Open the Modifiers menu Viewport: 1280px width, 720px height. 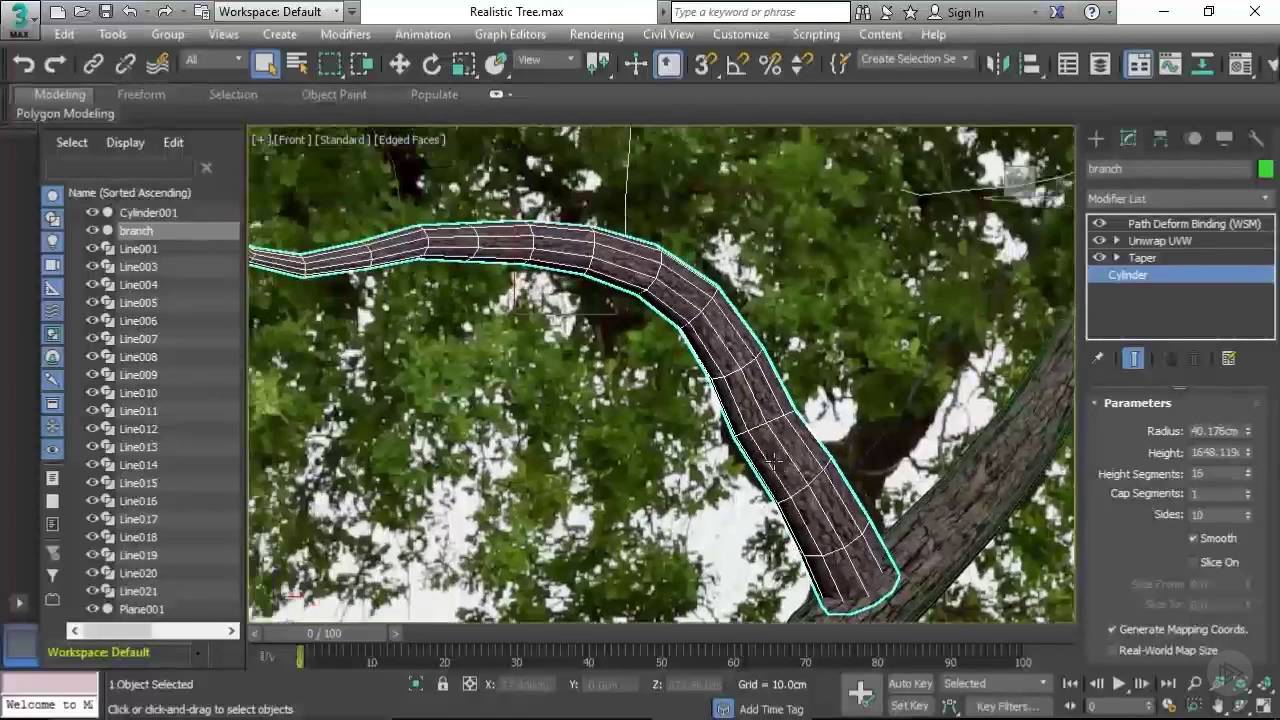click(345, 34)
